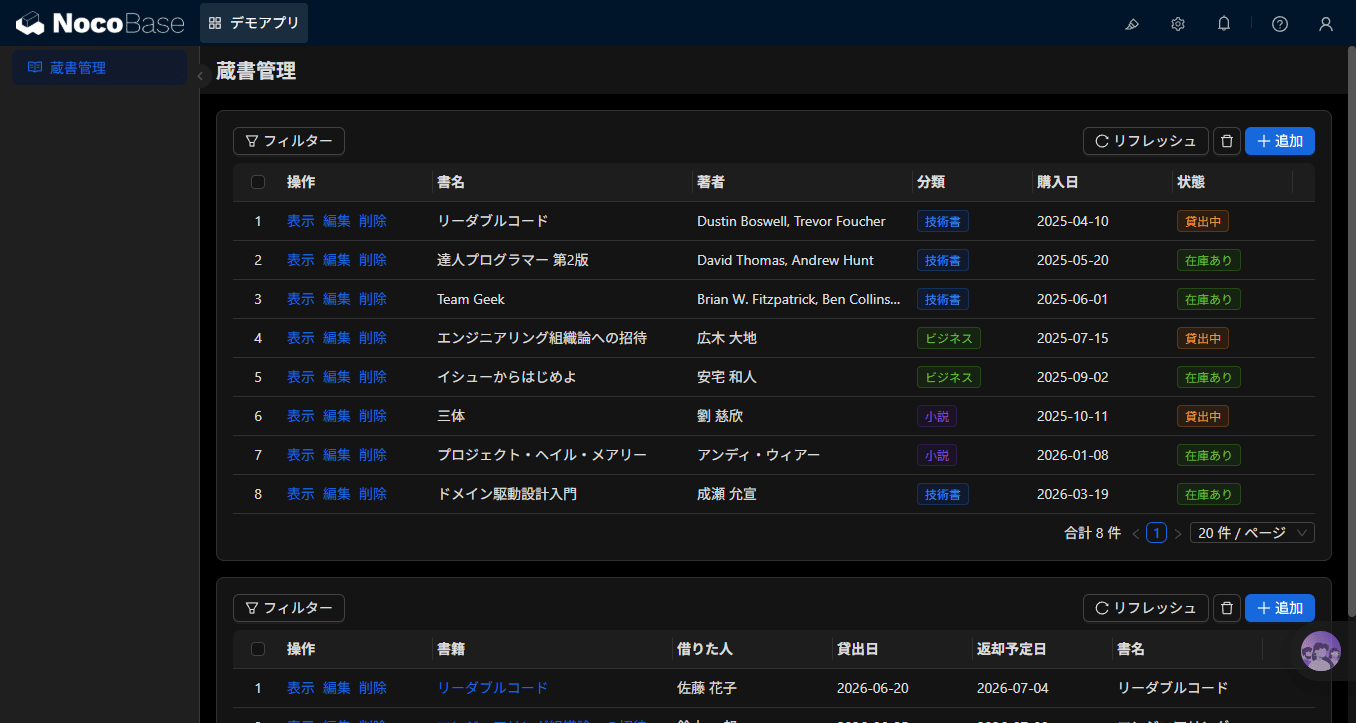The height and width of the screenshot is (723, 1356).
Task: Select デモアプリ in the top navigation
Action: (x=254, y=23)
